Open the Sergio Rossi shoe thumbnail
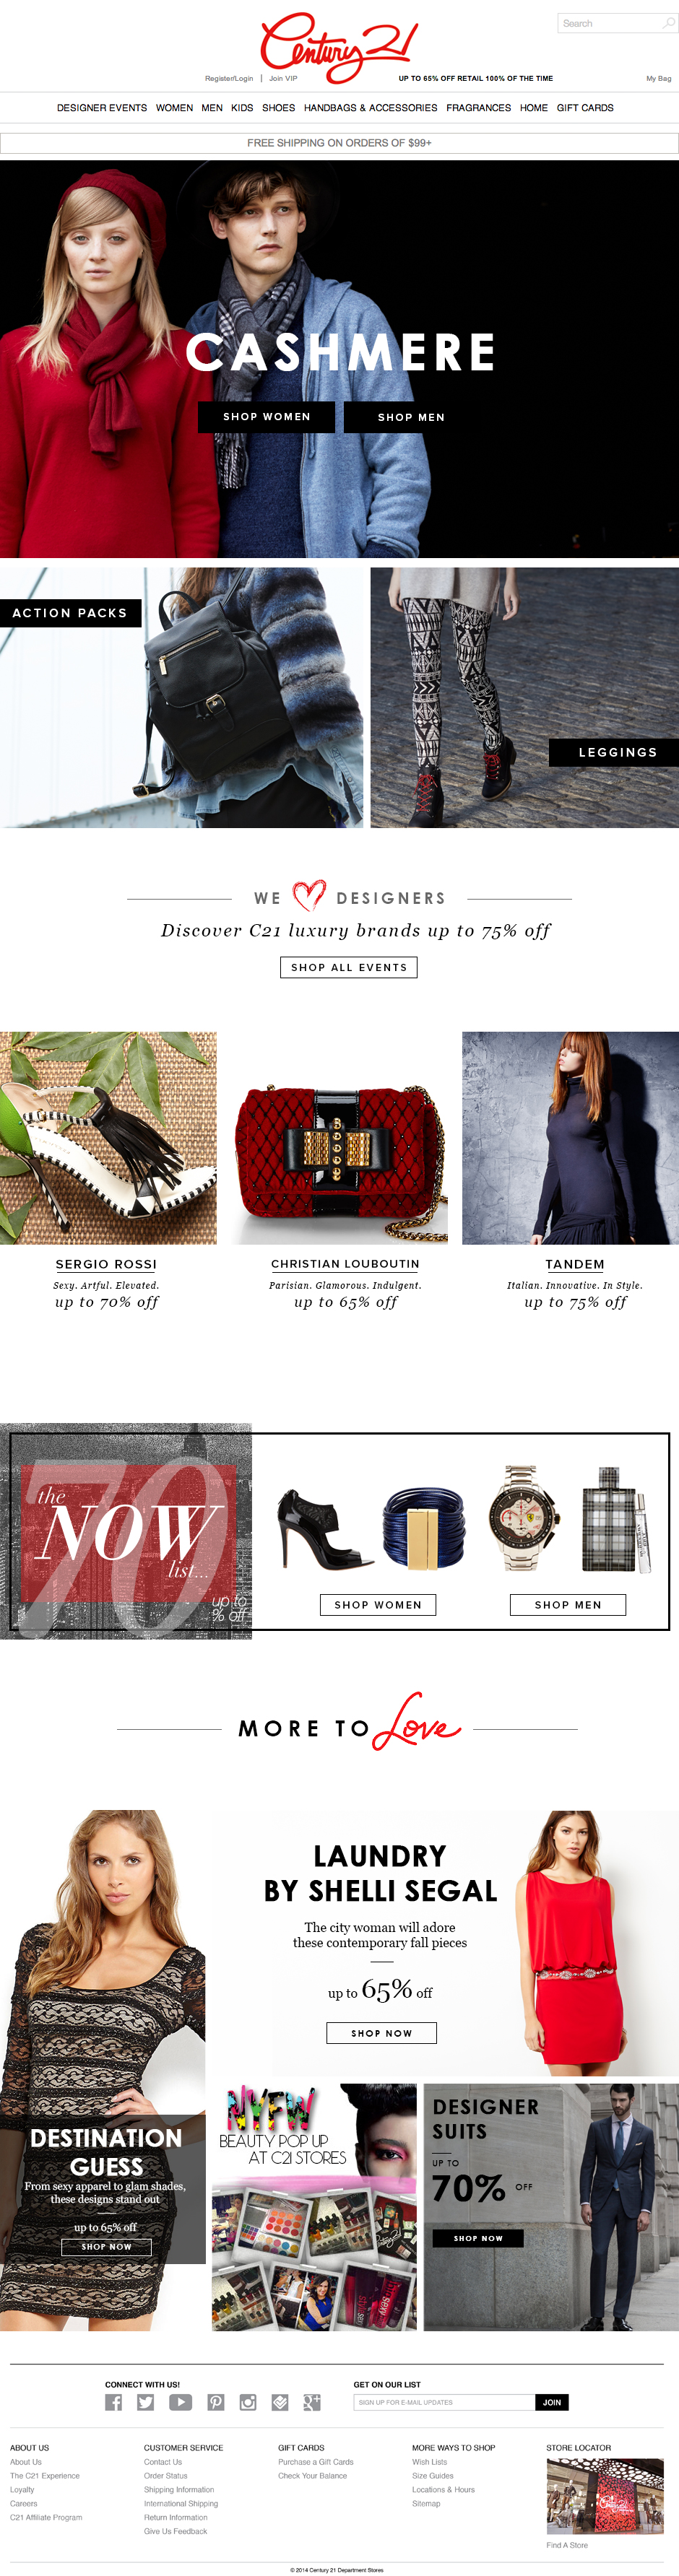 tap(108, 1138)
